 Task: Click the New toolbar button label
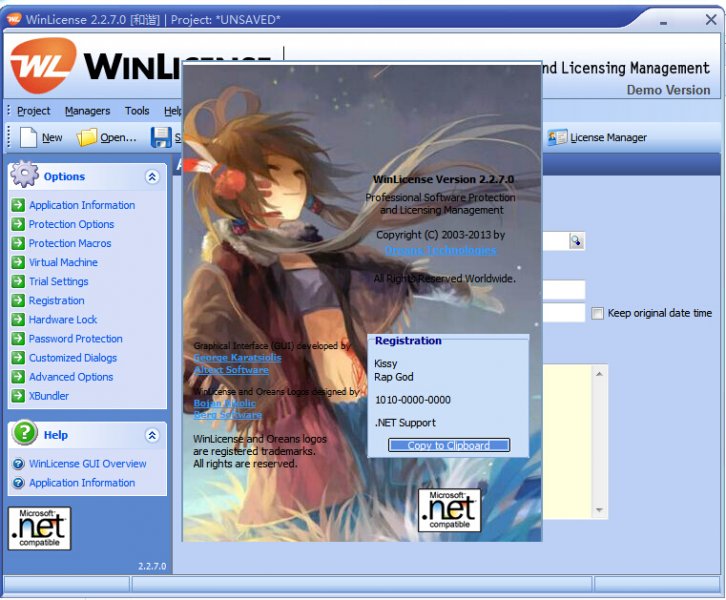coord(52,138)
